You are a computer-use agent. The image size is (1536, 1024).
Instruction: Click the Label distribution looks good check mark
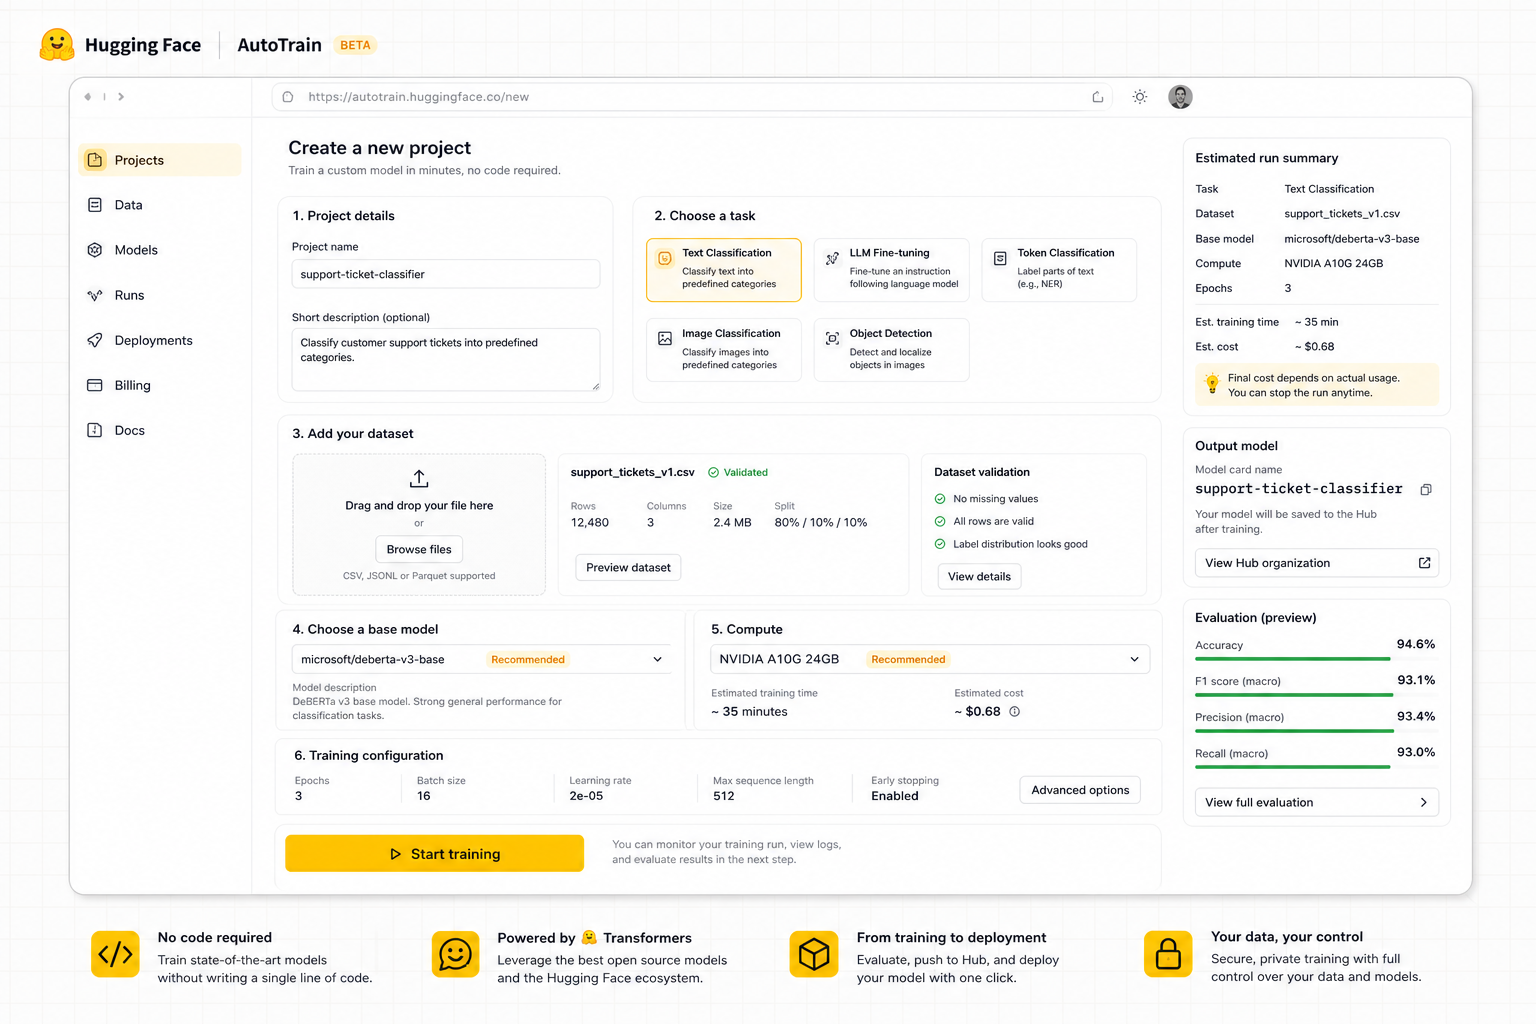click(940, 544)
